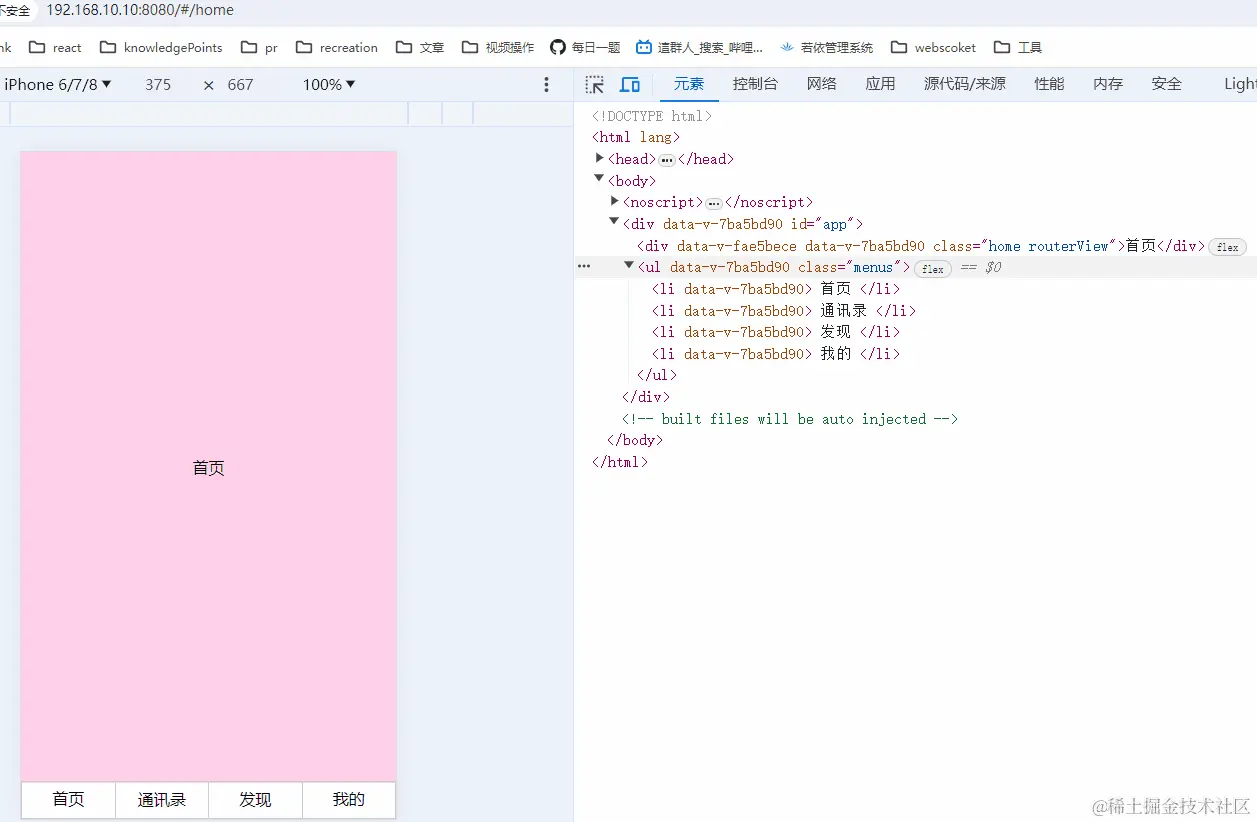Tap 首页 in the bottom menu
This screenshot has height=822, width=1257.
68,800
